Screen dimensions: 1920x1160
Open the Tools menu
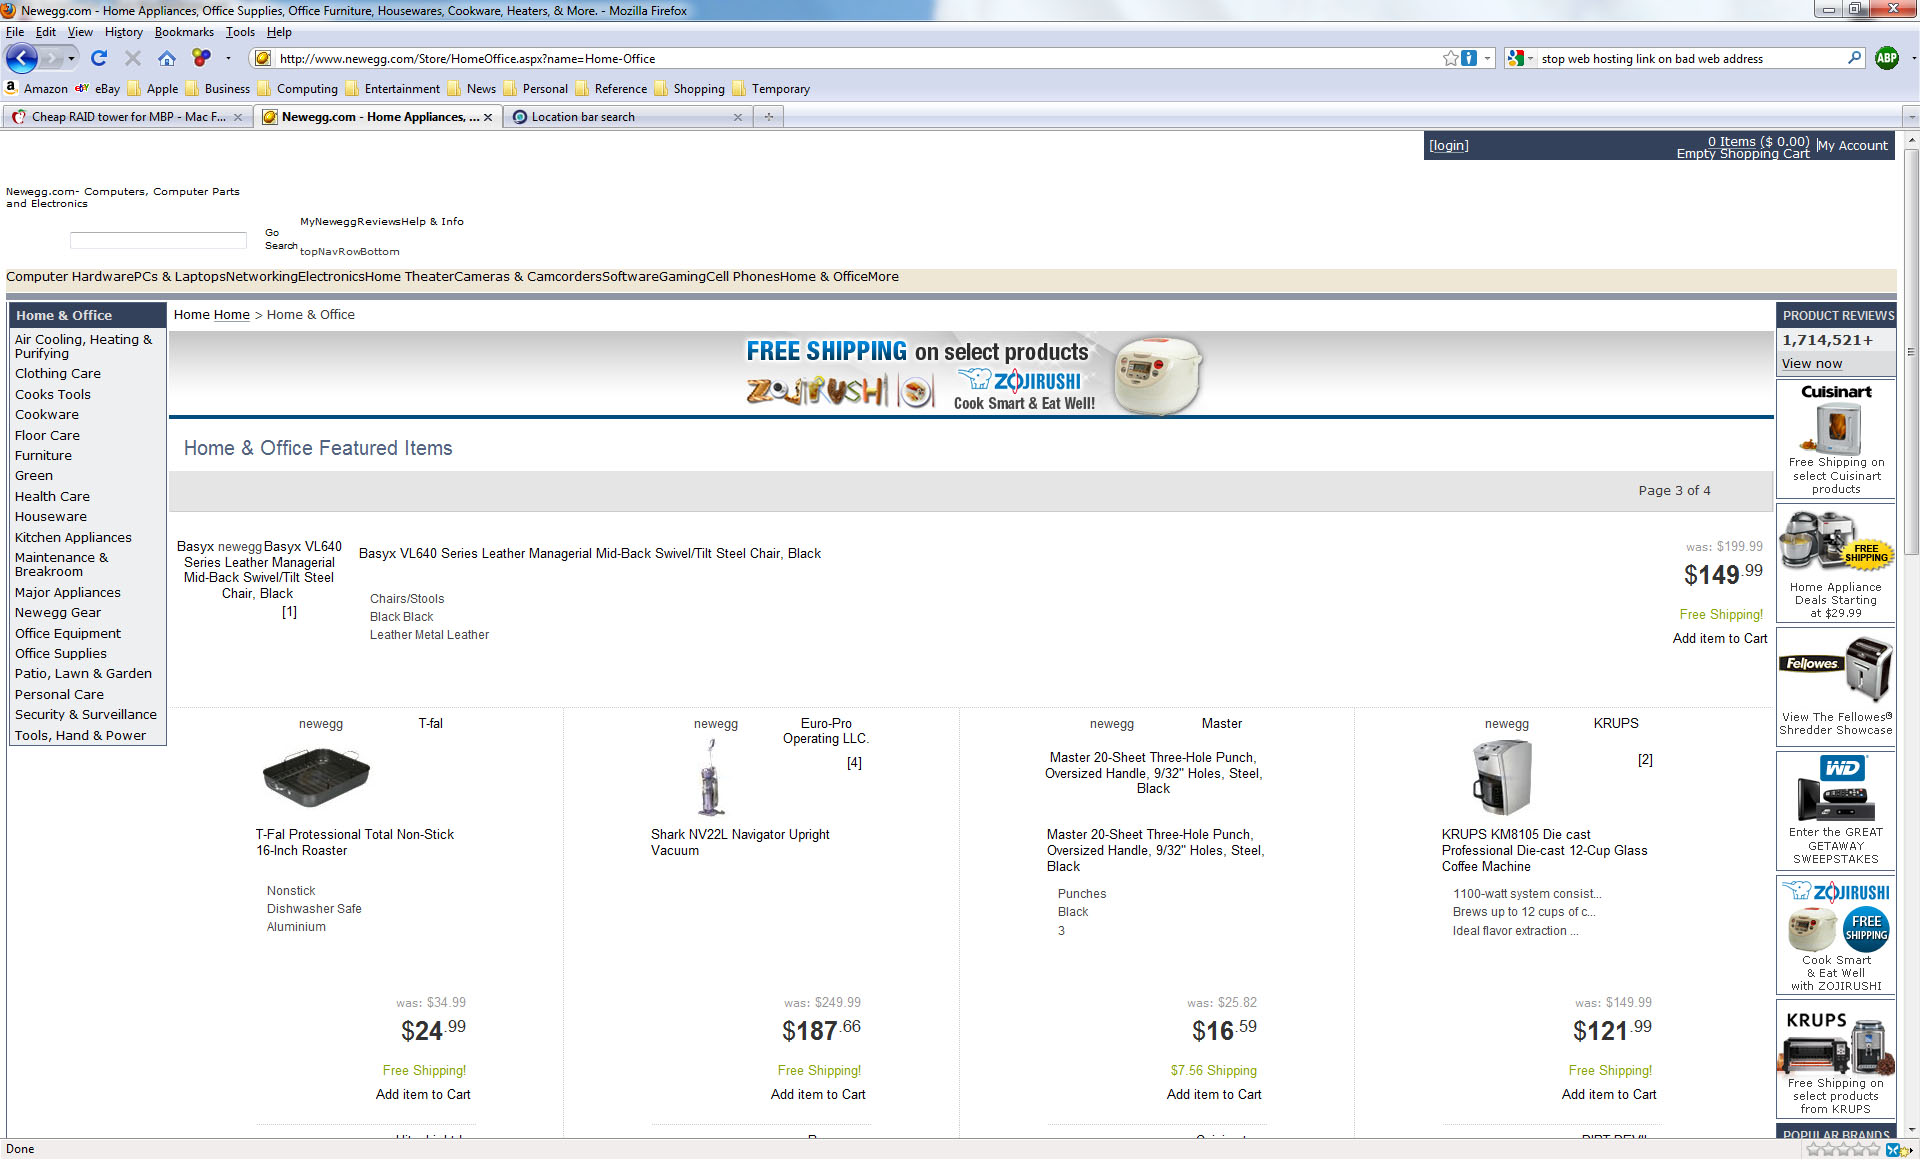click(240, 32)
